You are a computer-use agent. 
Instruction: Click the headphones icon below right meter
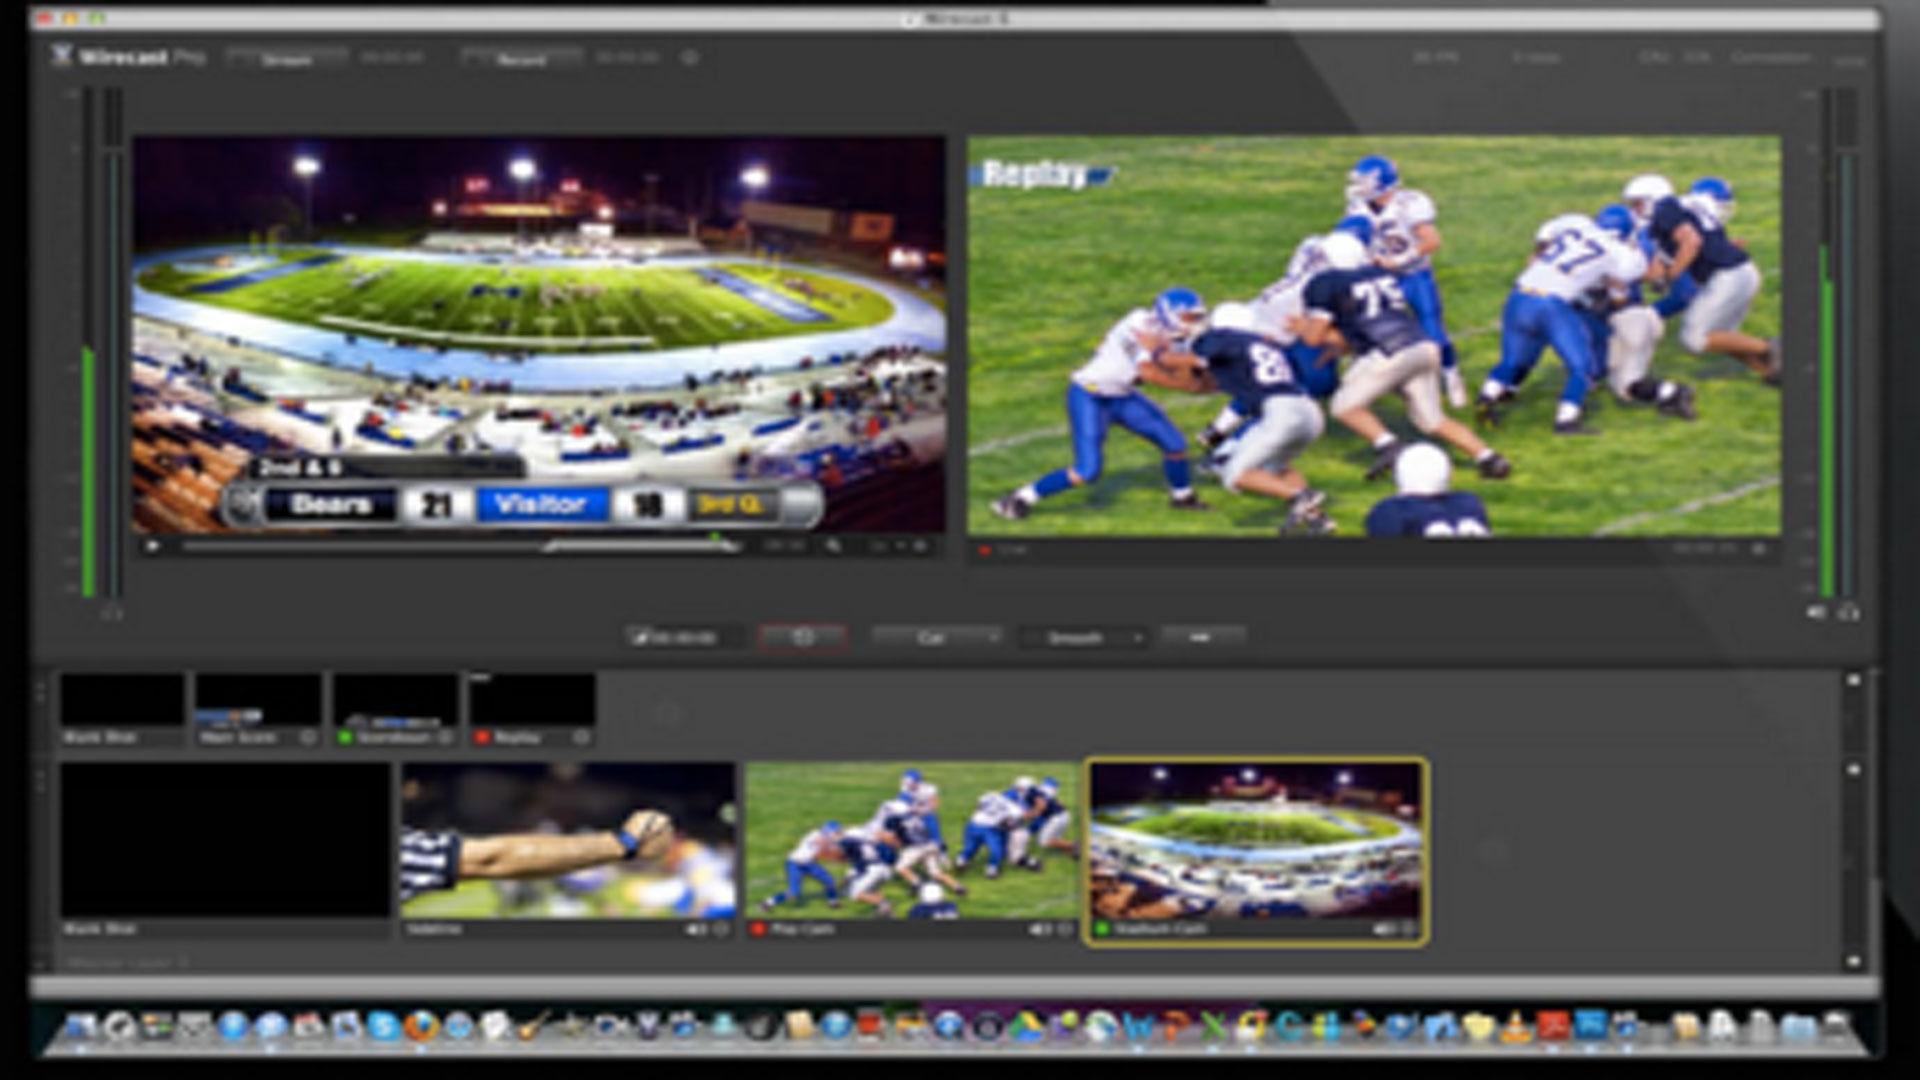click(1849, 612)
